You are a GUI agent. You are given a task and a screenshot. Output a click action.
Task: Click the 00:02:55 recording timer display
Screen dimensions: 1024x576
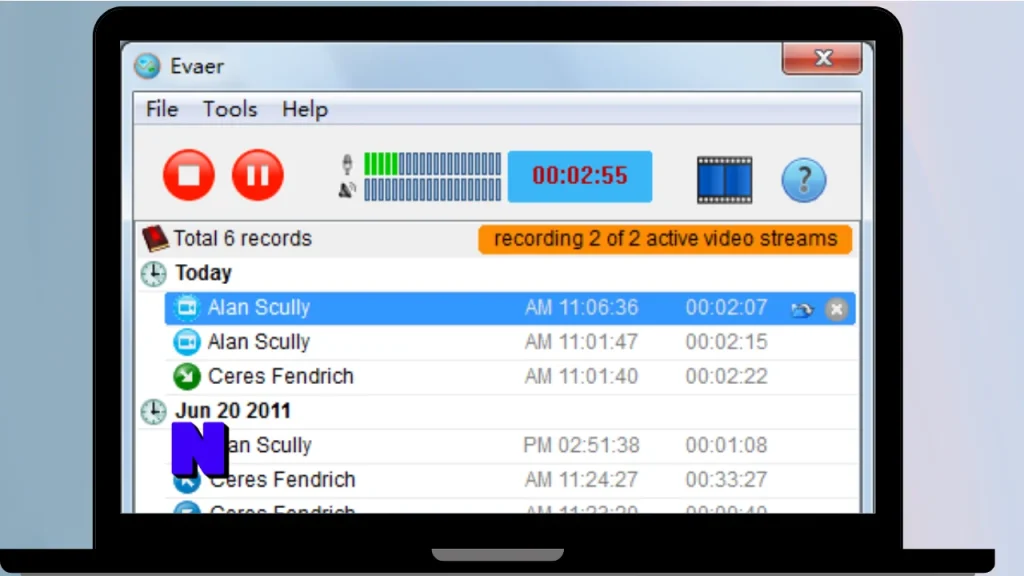[580, 176]
